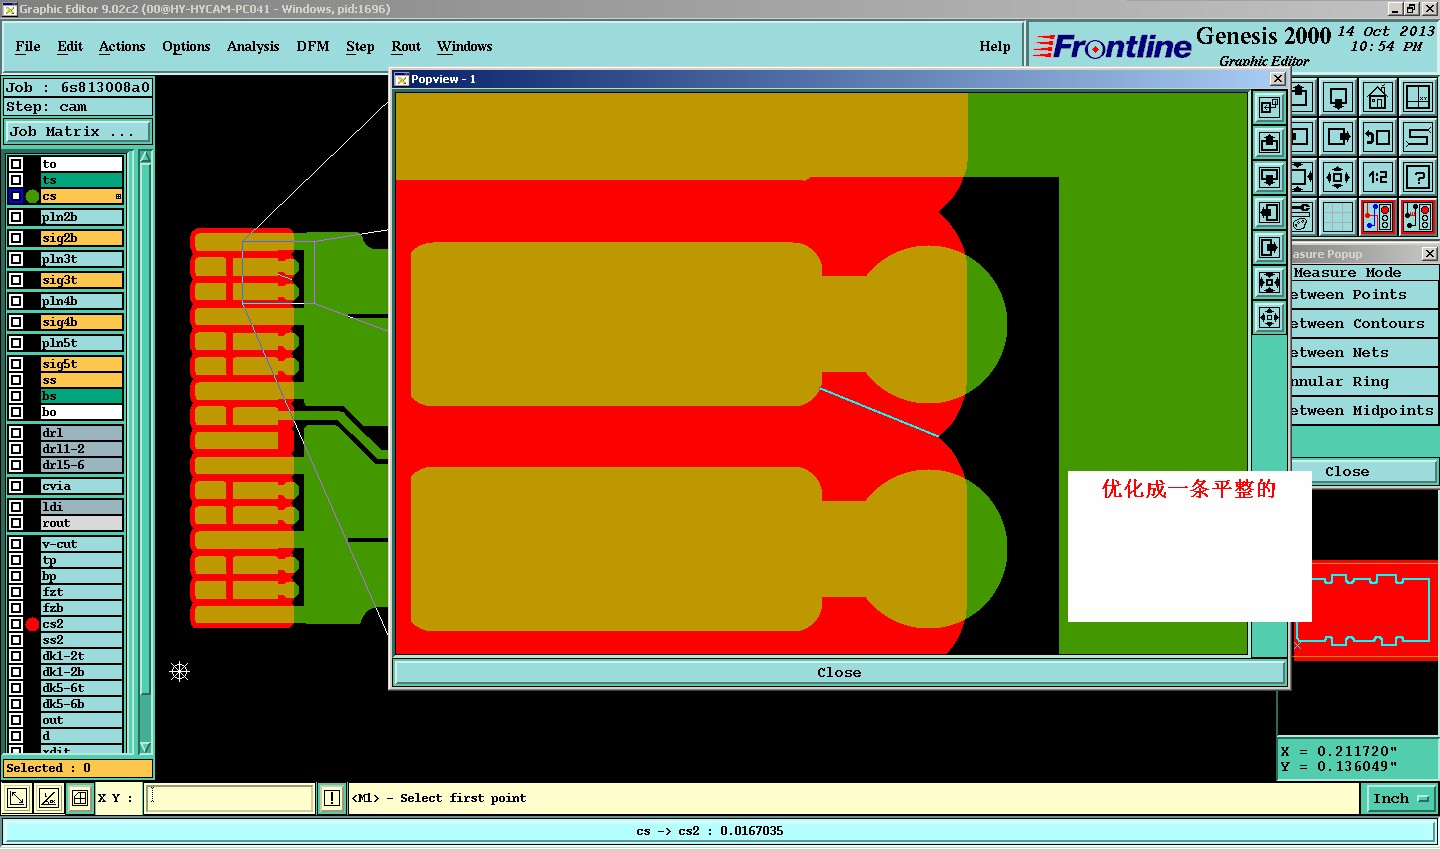Choose Between Midpoints measure mode

(1363, 410)
